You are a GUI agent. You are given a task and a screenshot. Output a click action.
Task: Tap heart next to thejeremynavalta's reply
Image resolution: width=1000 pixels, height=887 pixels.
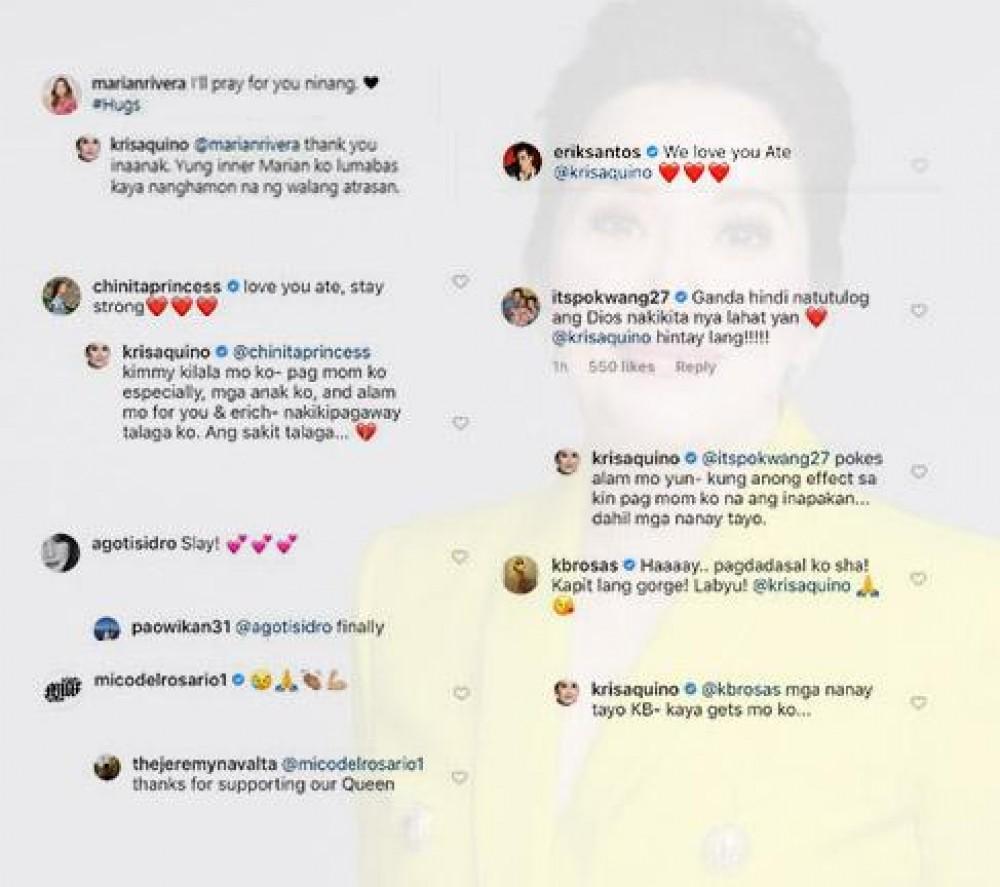pyautogui.click(x=459, y=777)
